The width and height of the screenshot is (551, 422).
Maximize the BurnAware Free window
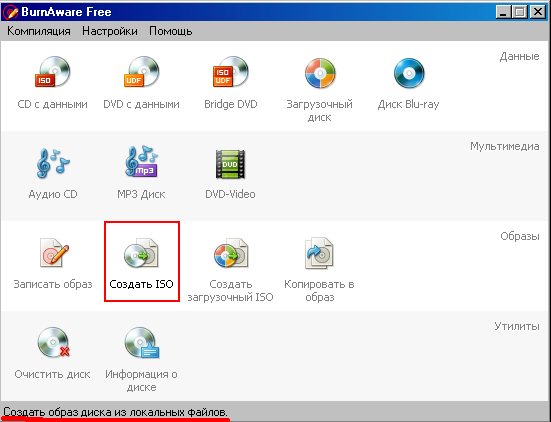click(x=520, y=12)
